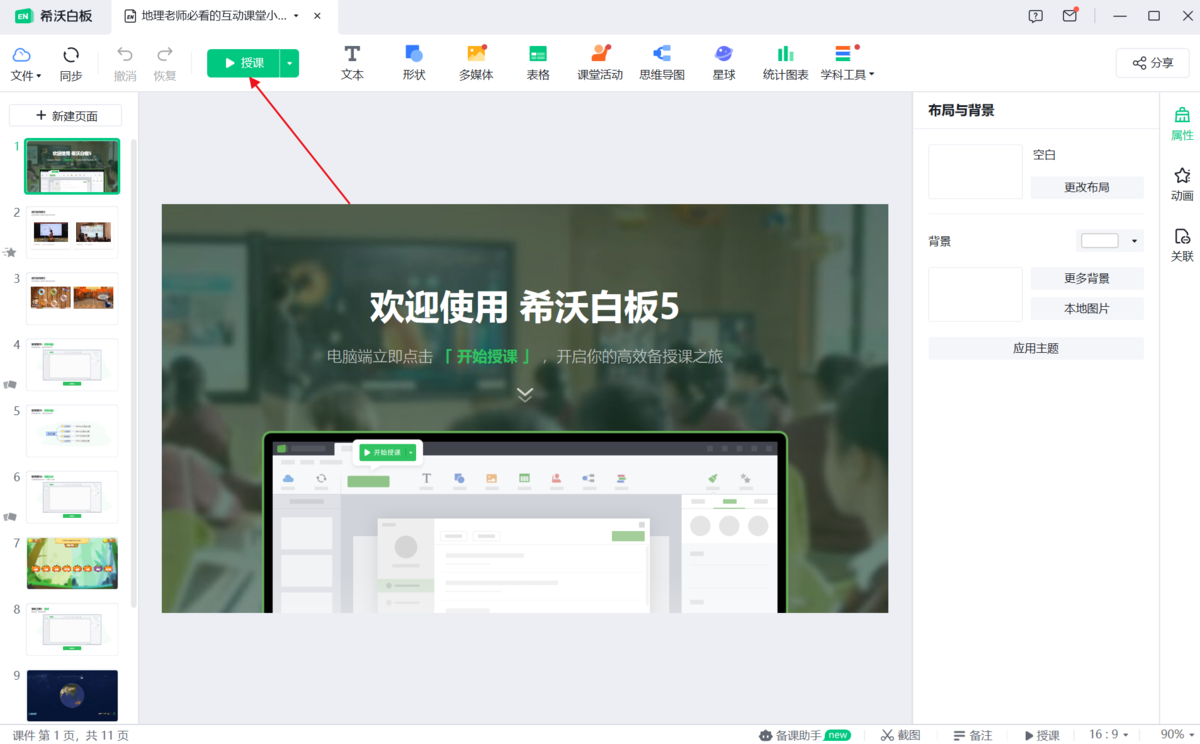Viewport: 1200px width, 744px height.
Task: Select slide thumbnail 9 with the globe
Action: click(72, 695)
